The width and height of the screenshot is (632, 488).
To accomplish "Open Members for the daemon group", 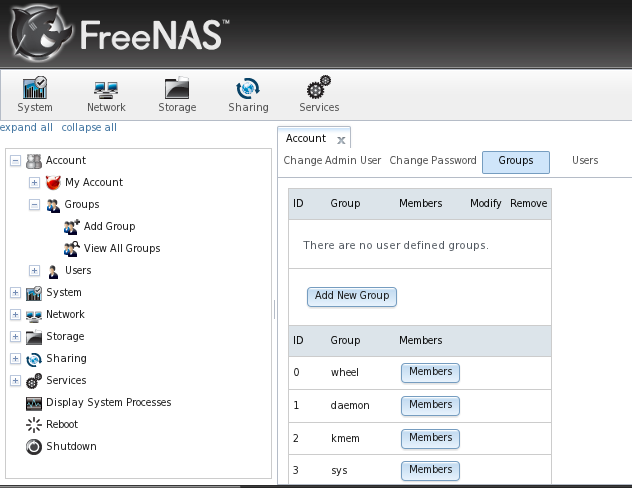I will (430, 406).
